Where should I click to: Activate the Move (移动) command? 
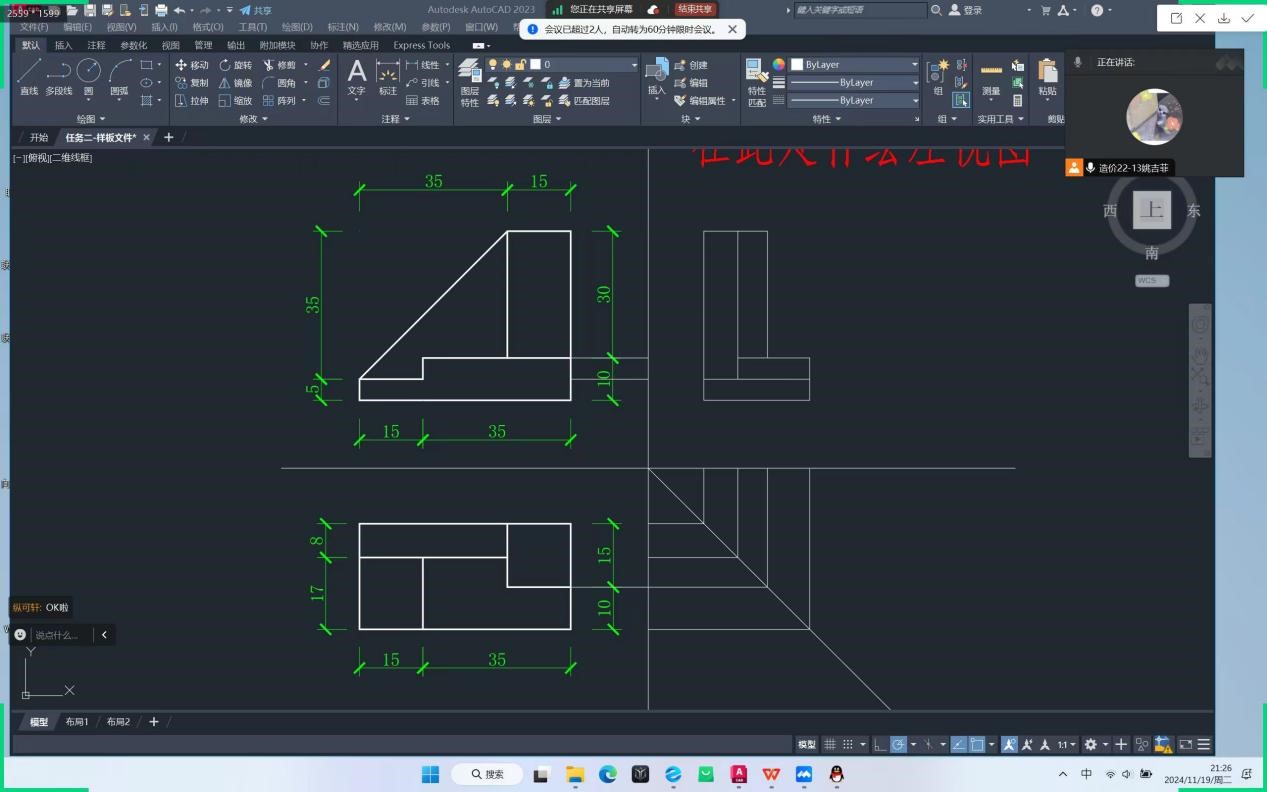(191, 65)
